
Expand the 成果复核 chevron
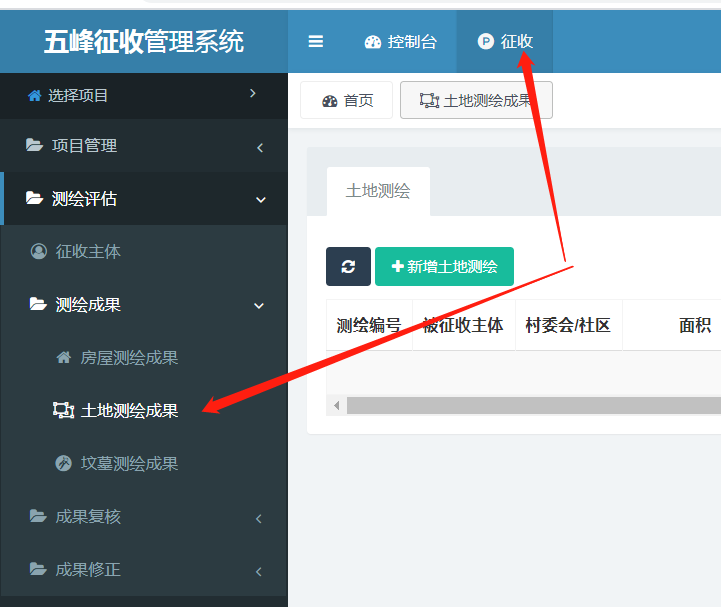tap(258, 519)
